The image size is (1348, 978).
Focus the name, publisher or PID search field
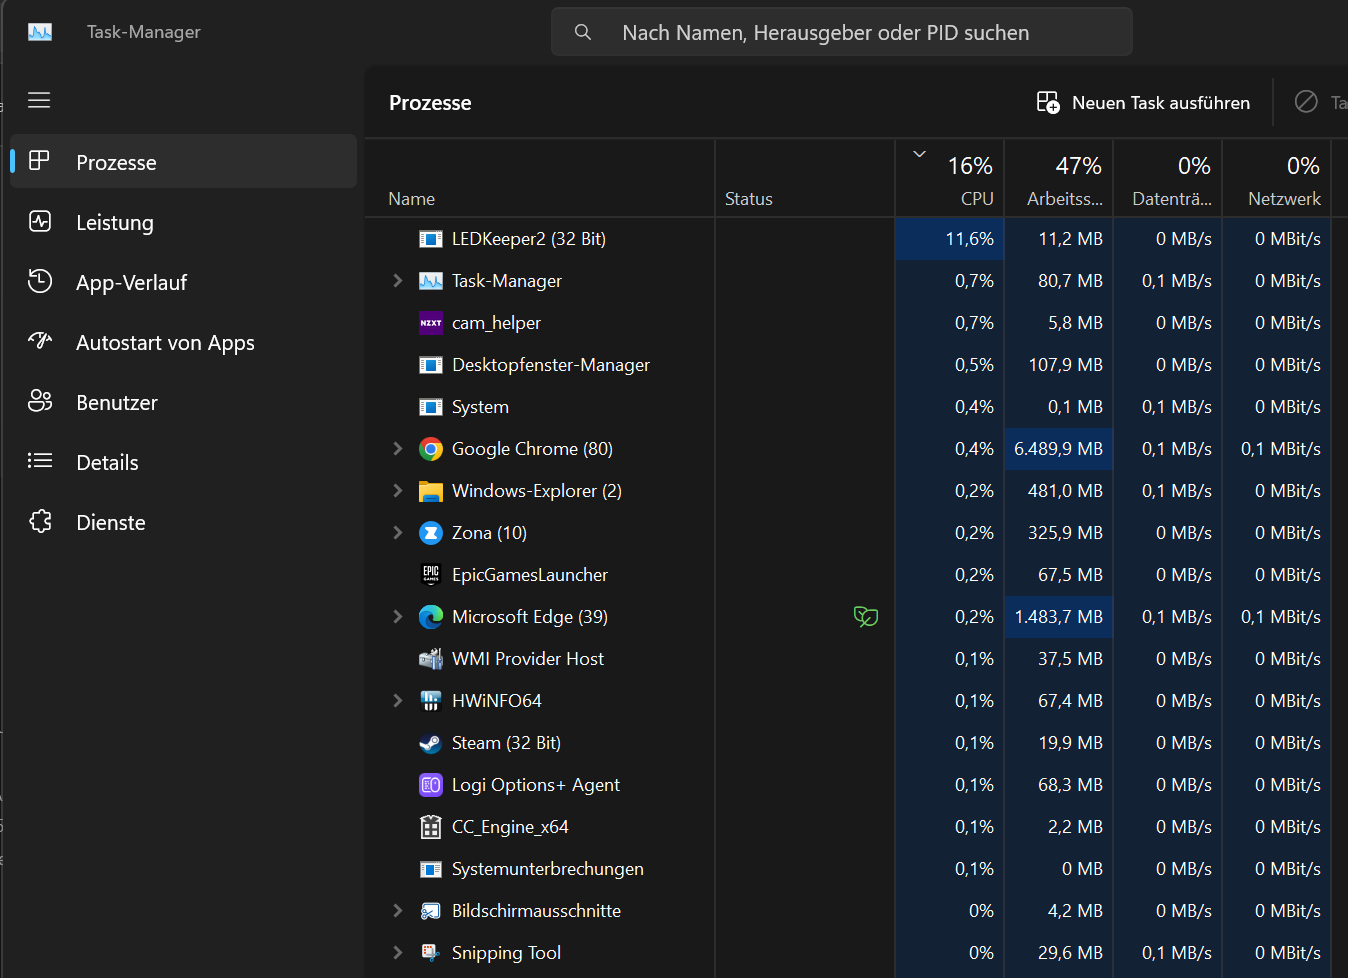[842, 32]
